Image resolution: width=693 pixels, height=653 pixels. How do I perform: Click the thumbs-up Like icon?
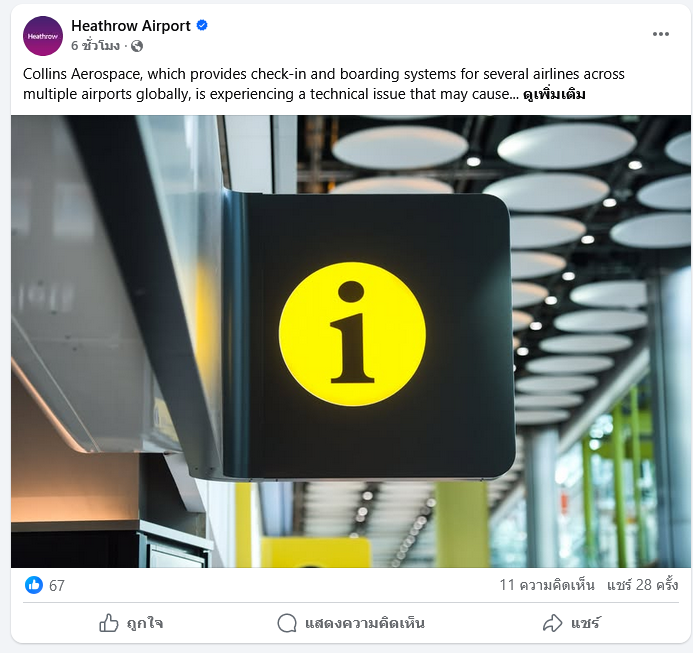coord(109,623)
